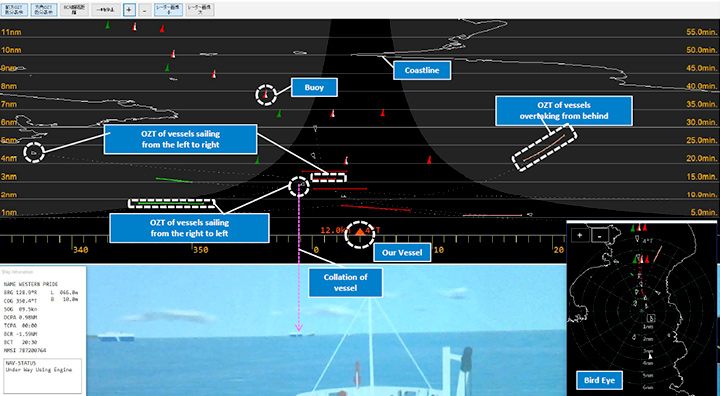720x396 pixels.
Task: Click the BCR toolbar button
Action: point(75,10)
